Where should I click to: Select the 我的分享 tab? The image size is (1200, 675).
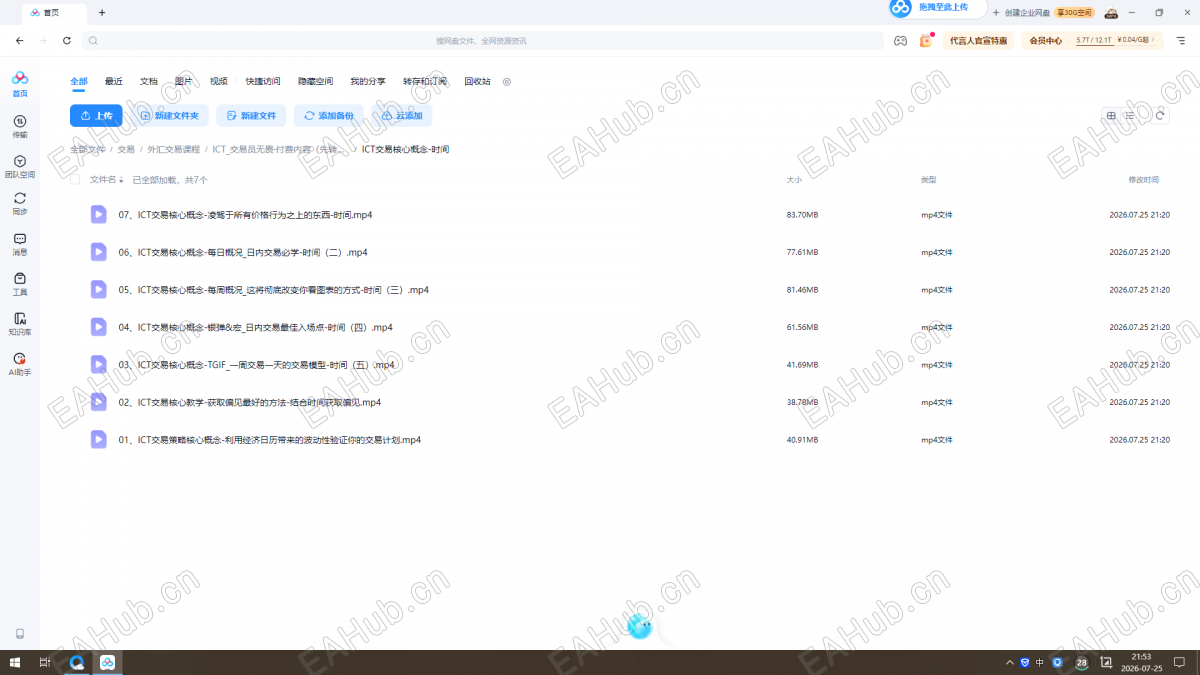(368, 81)
